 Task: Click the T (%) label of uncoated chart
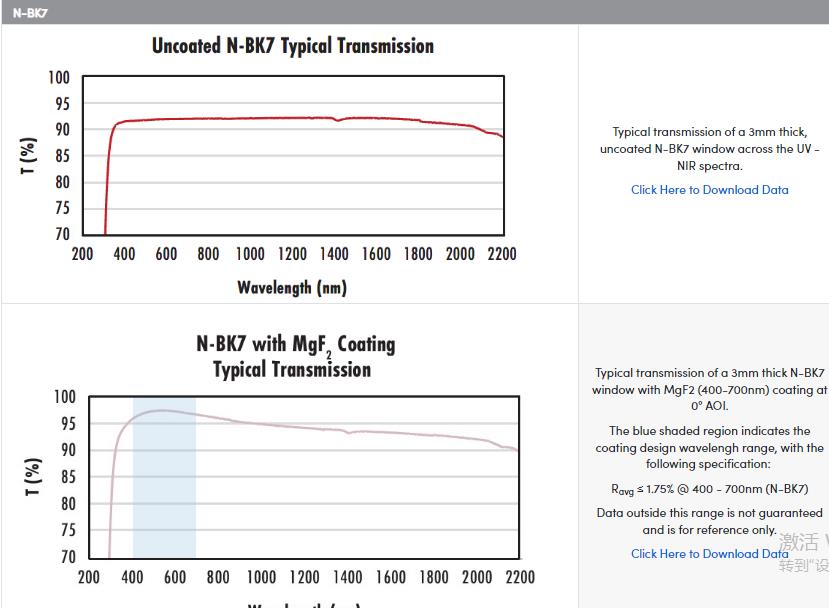[x=29, y=156]
